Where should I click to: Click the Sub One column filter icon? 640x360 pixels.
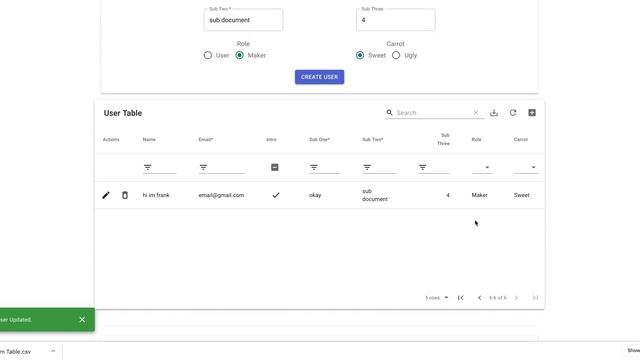pos(314,167)
